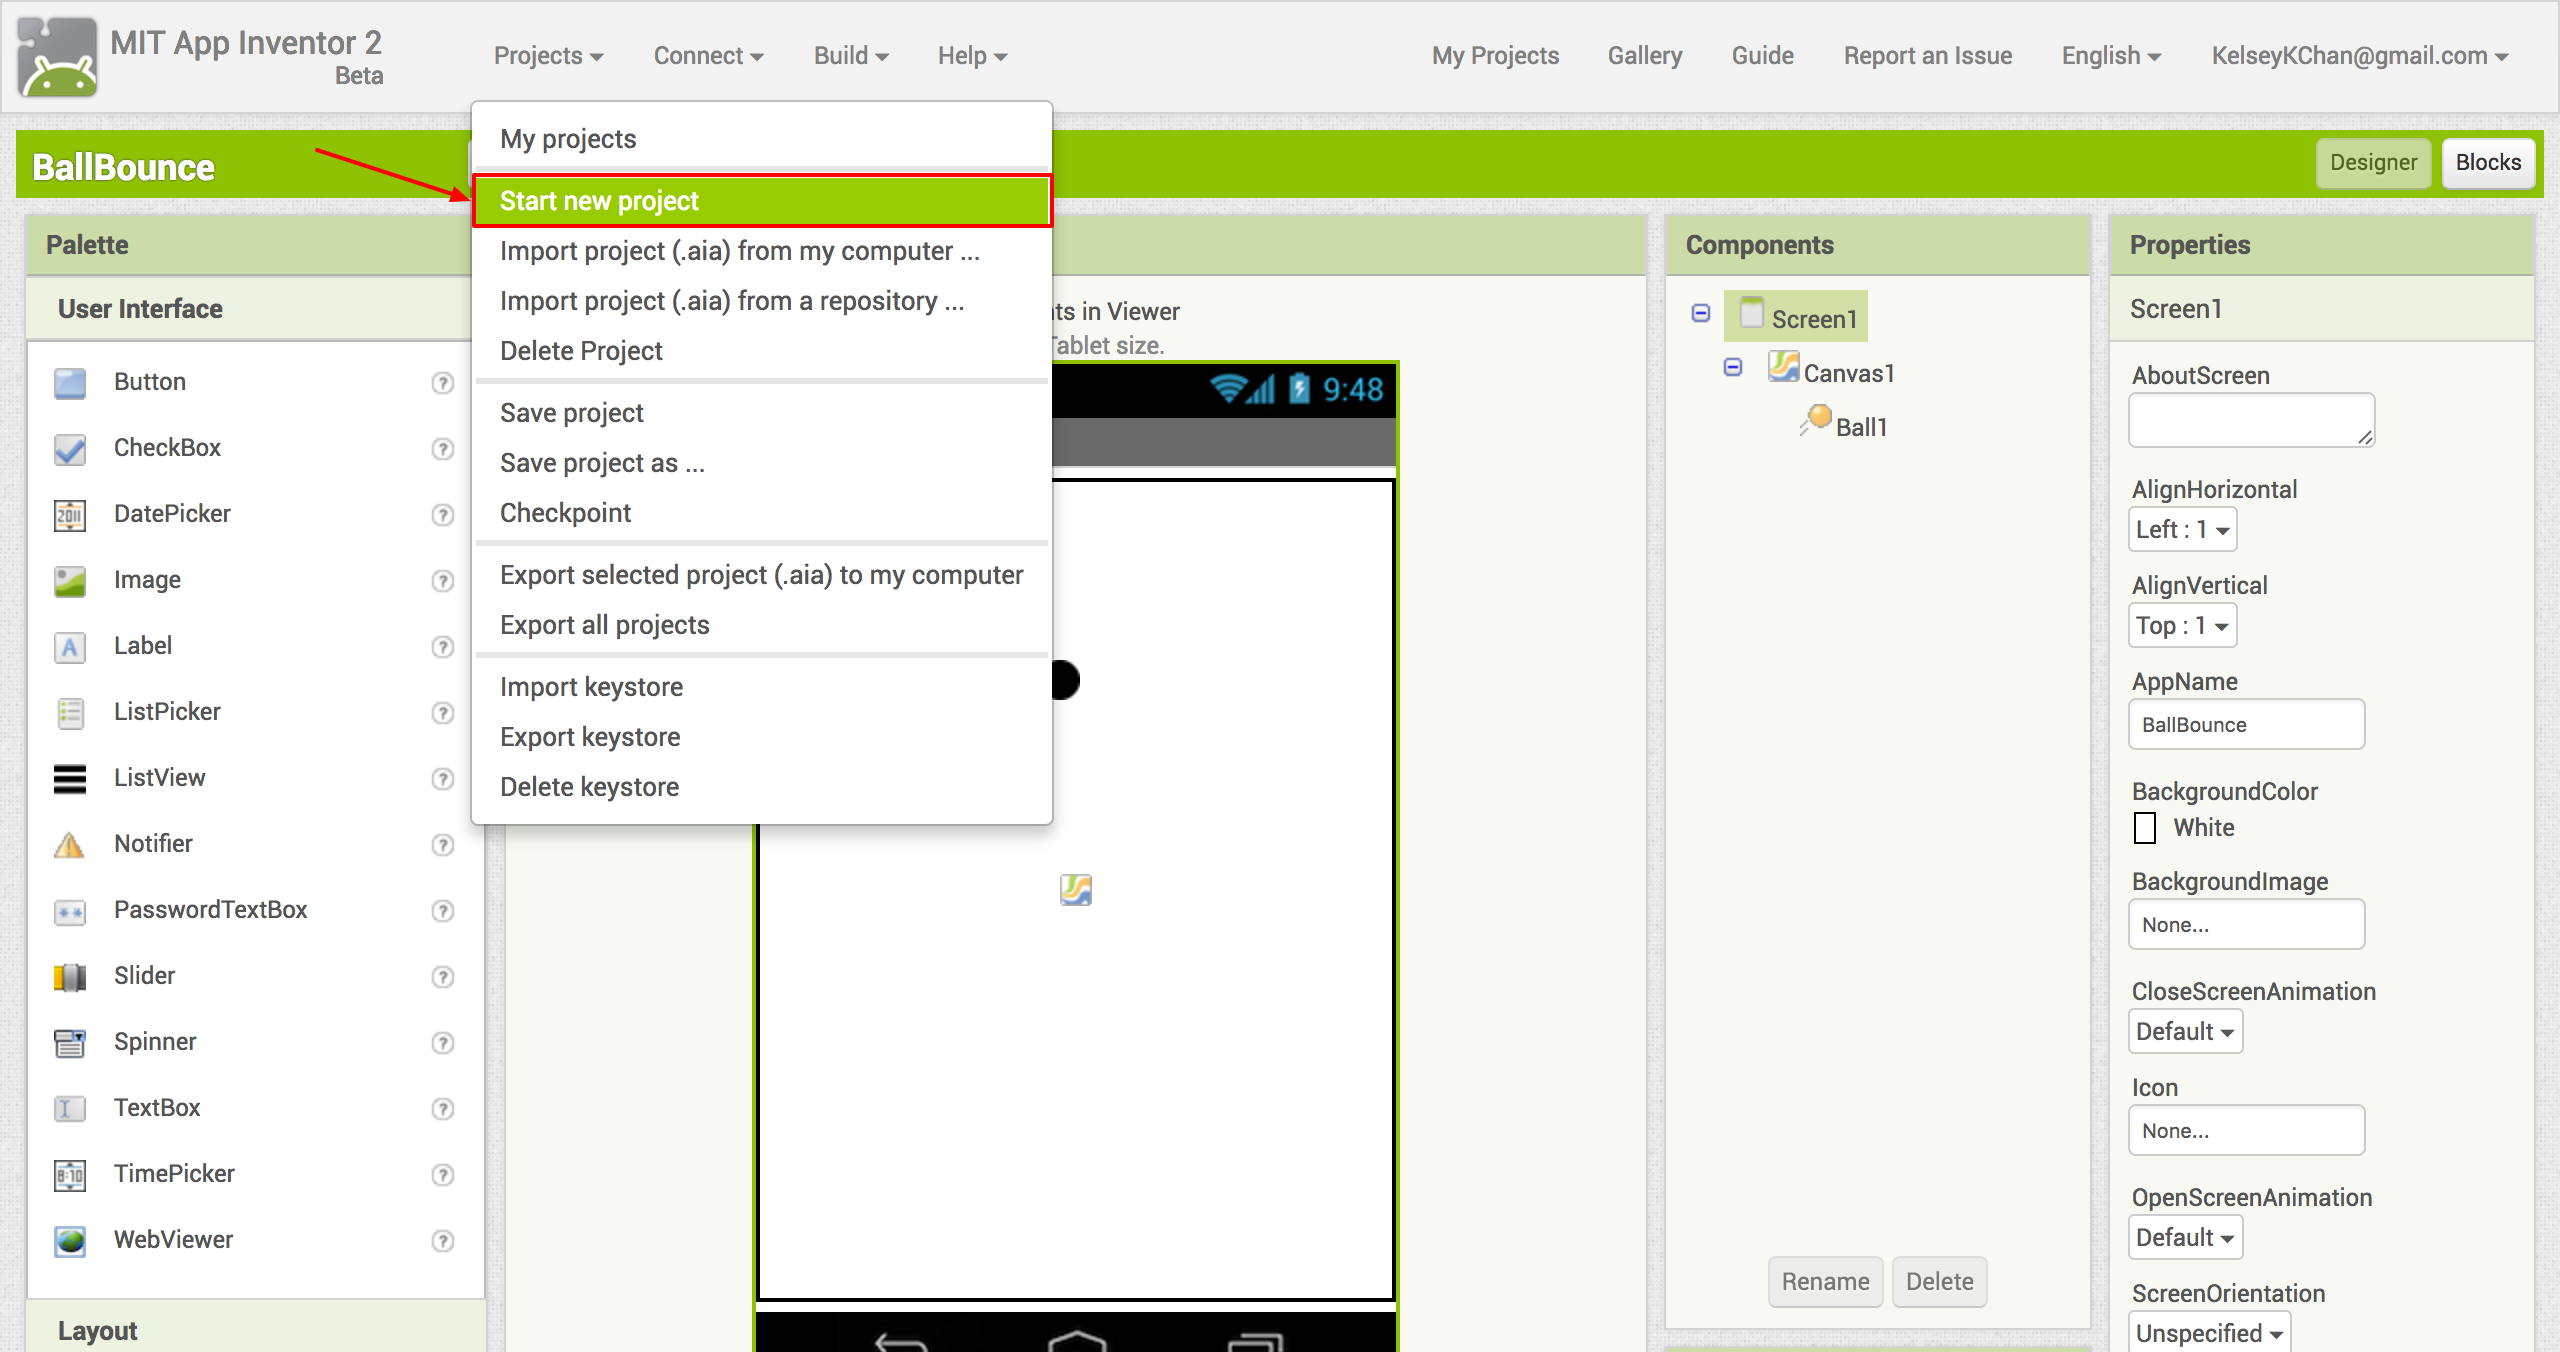Click the canvas icon inside the viewer

(1076, 889)
